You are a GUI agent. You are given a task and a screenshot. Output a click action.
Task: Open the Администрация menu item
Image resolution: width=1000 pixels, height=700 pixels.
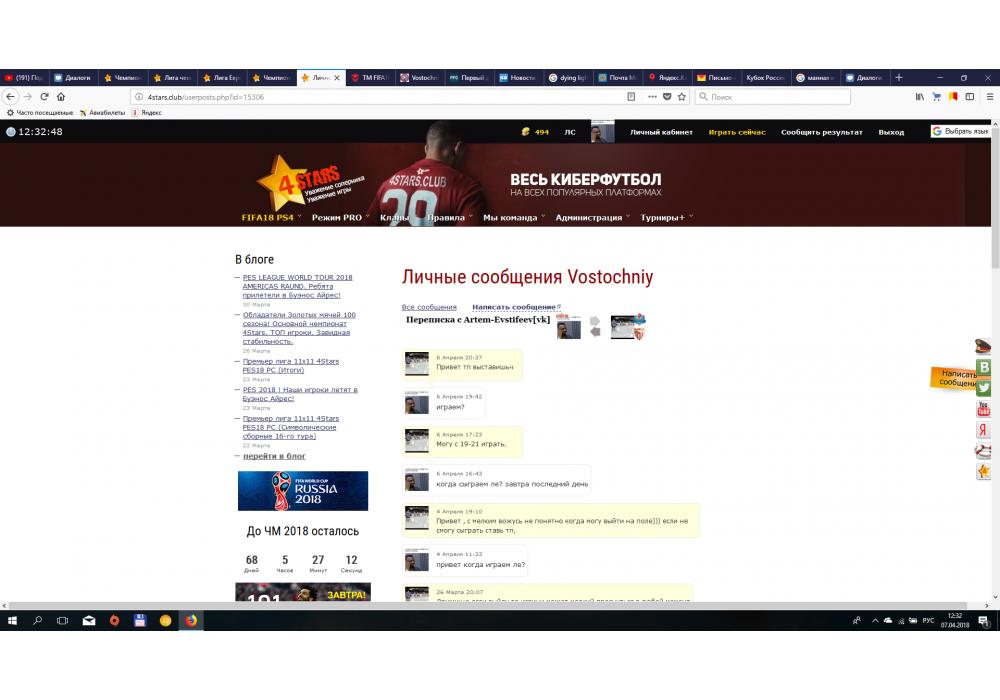click(589, 217)
